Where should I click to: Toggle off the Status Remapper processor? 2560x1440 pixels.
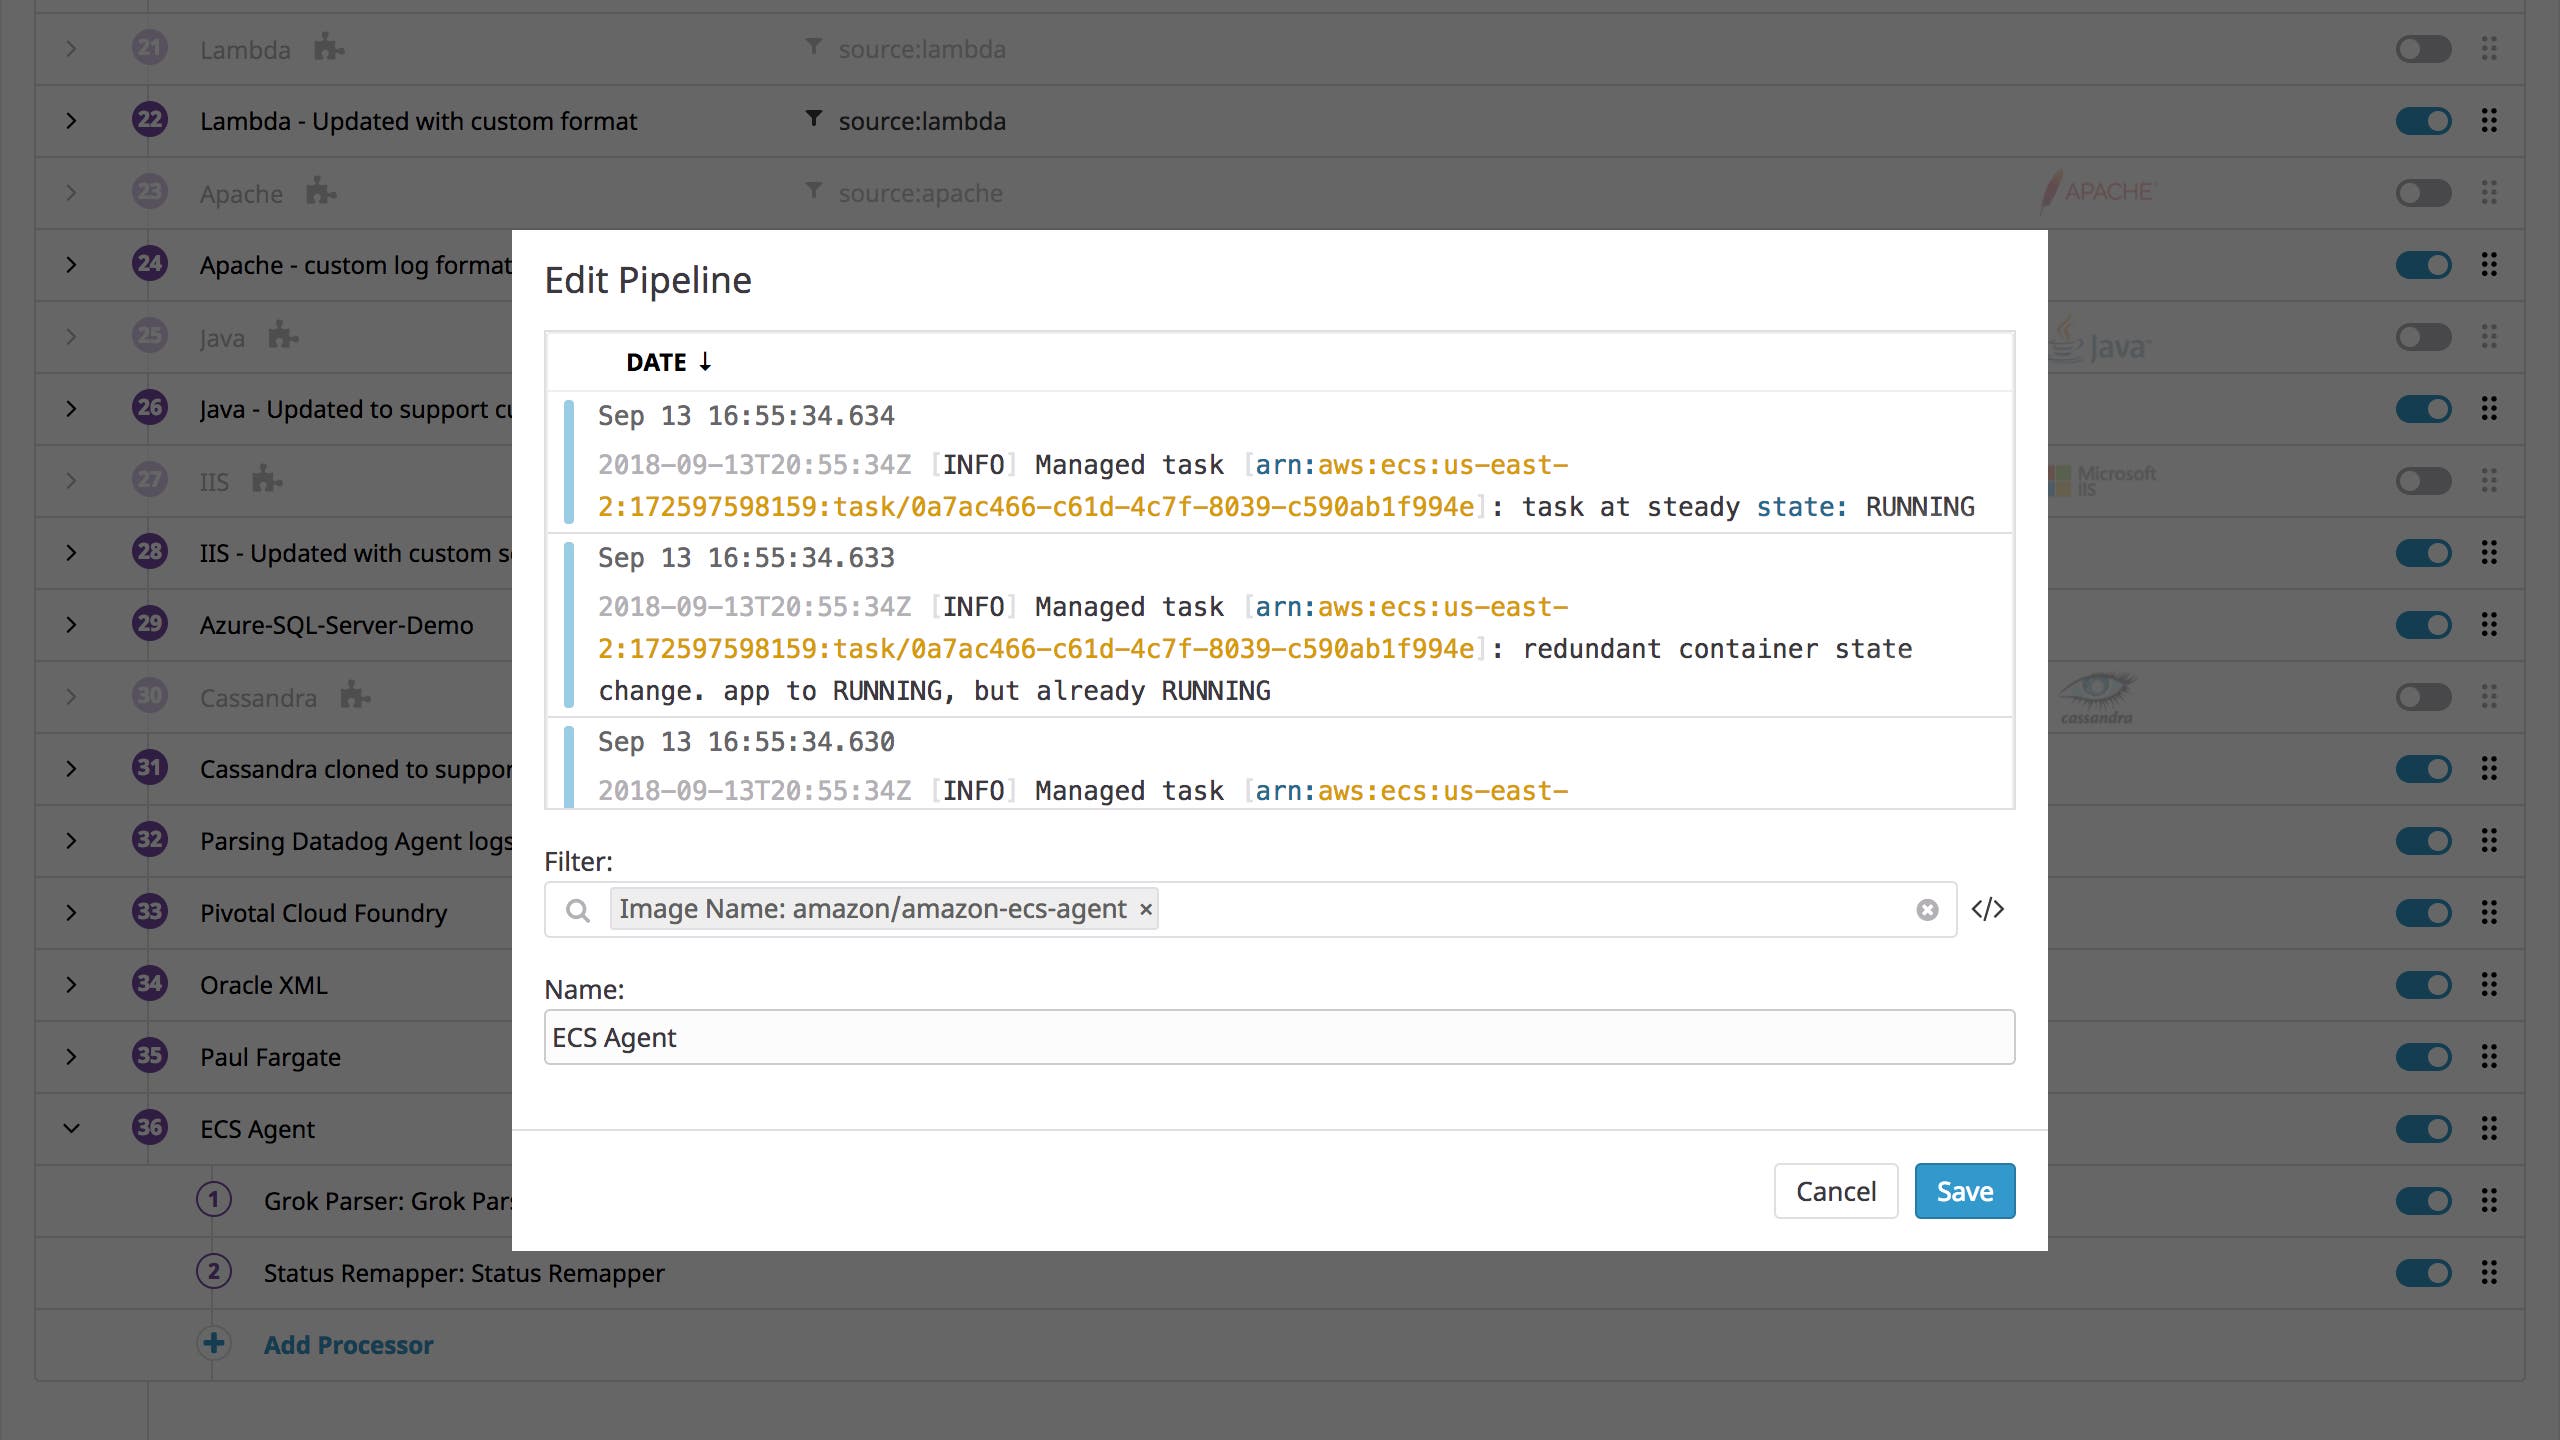pos(2424,1272)
